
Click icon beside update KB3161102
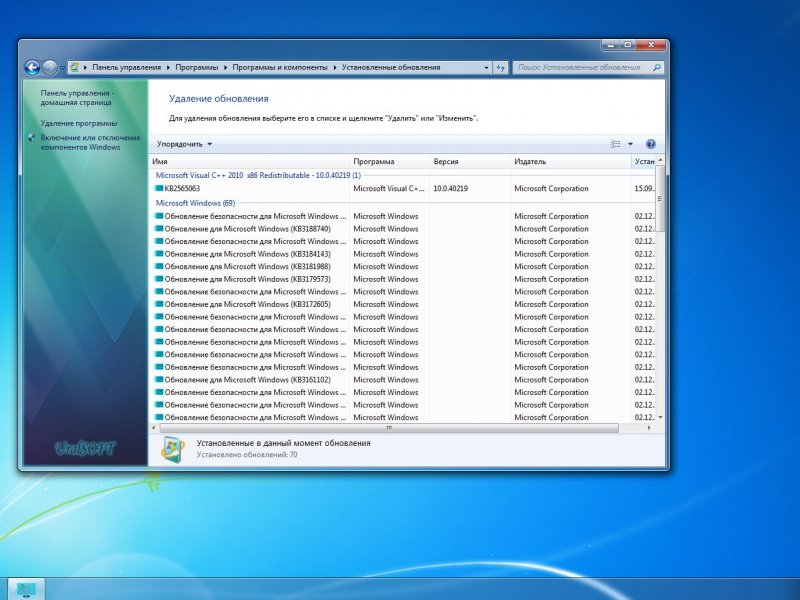click(159, 380)
